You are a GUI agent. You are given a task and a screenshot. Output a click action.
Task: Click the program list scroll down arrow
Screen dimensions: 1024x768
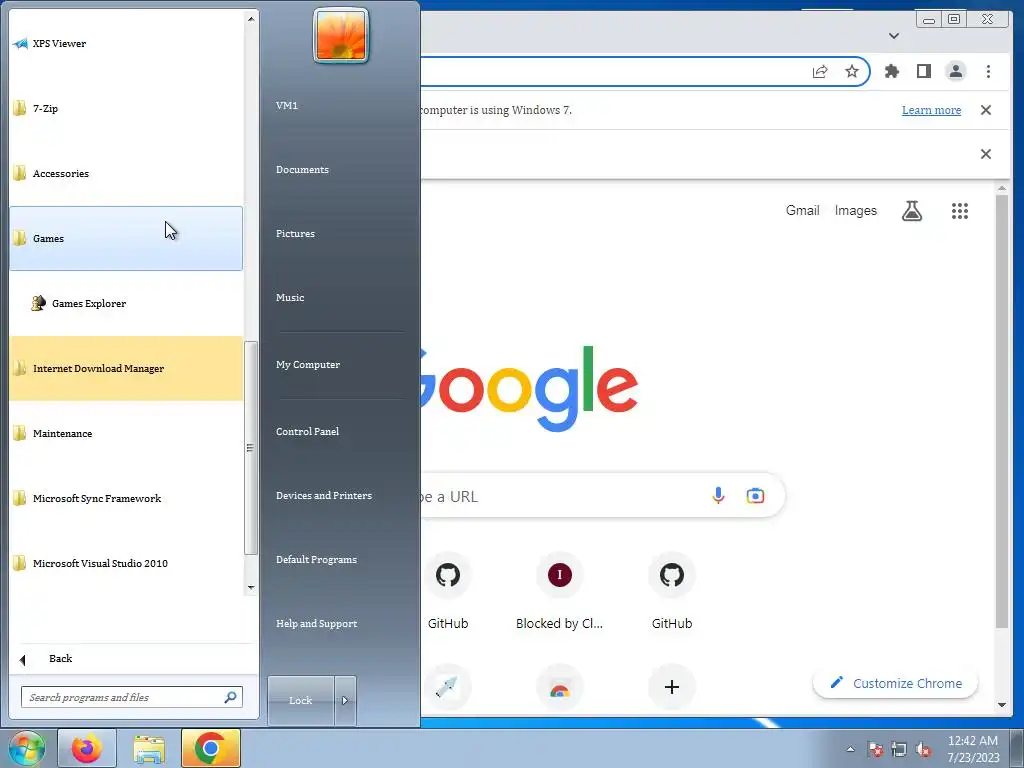[251, 588]
